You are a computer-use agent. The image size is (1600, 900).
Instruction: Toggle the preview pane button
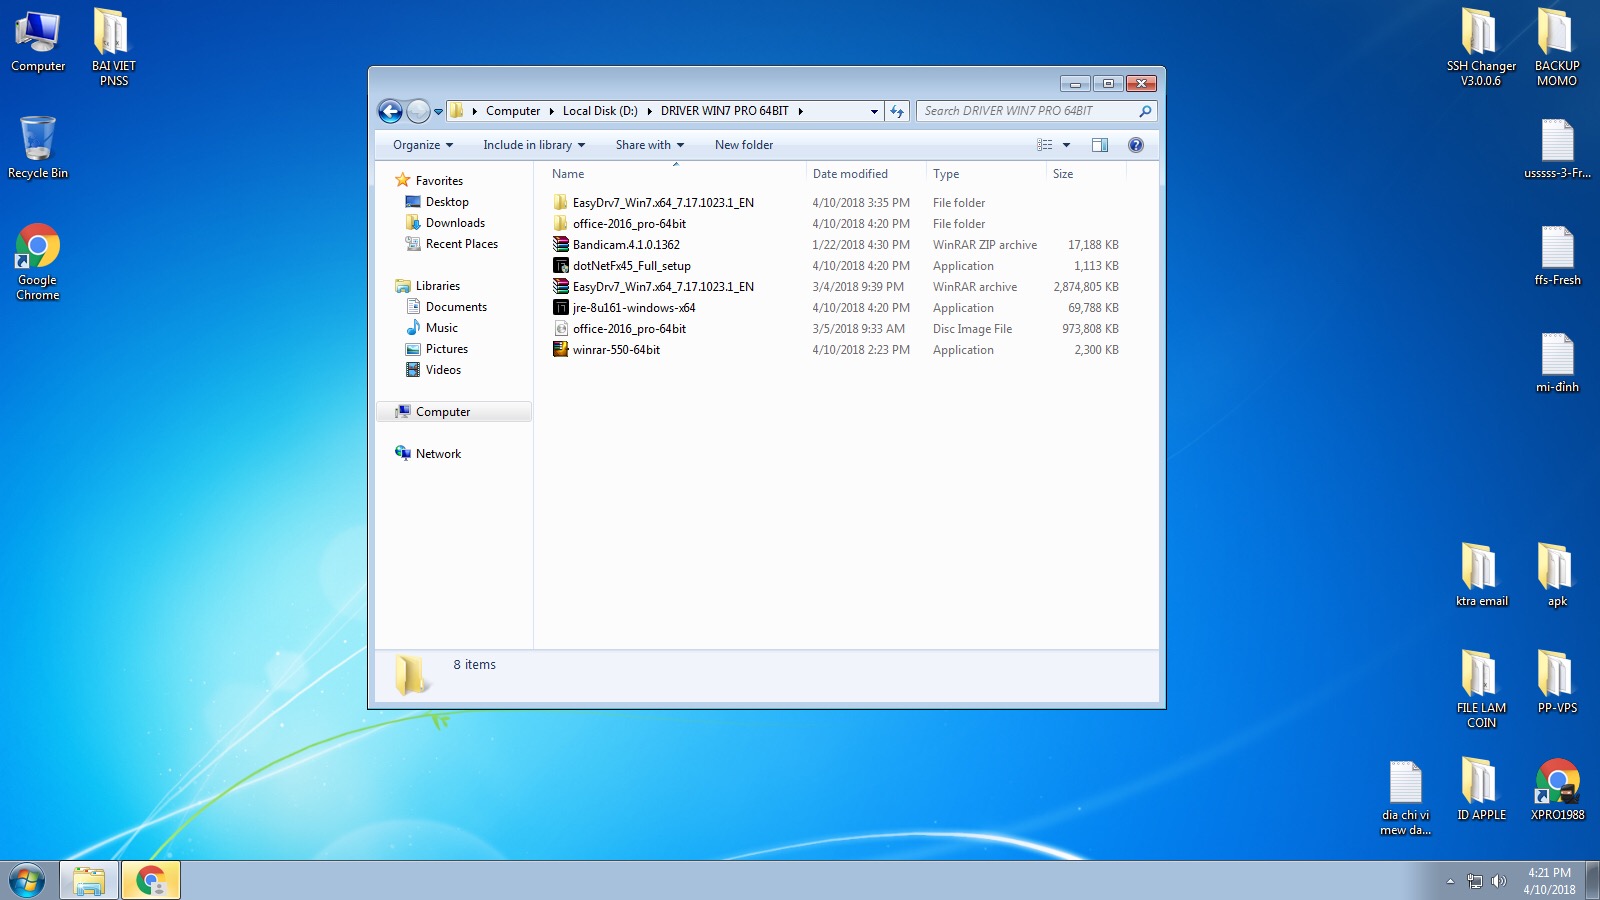click(x=1099, y=145)
